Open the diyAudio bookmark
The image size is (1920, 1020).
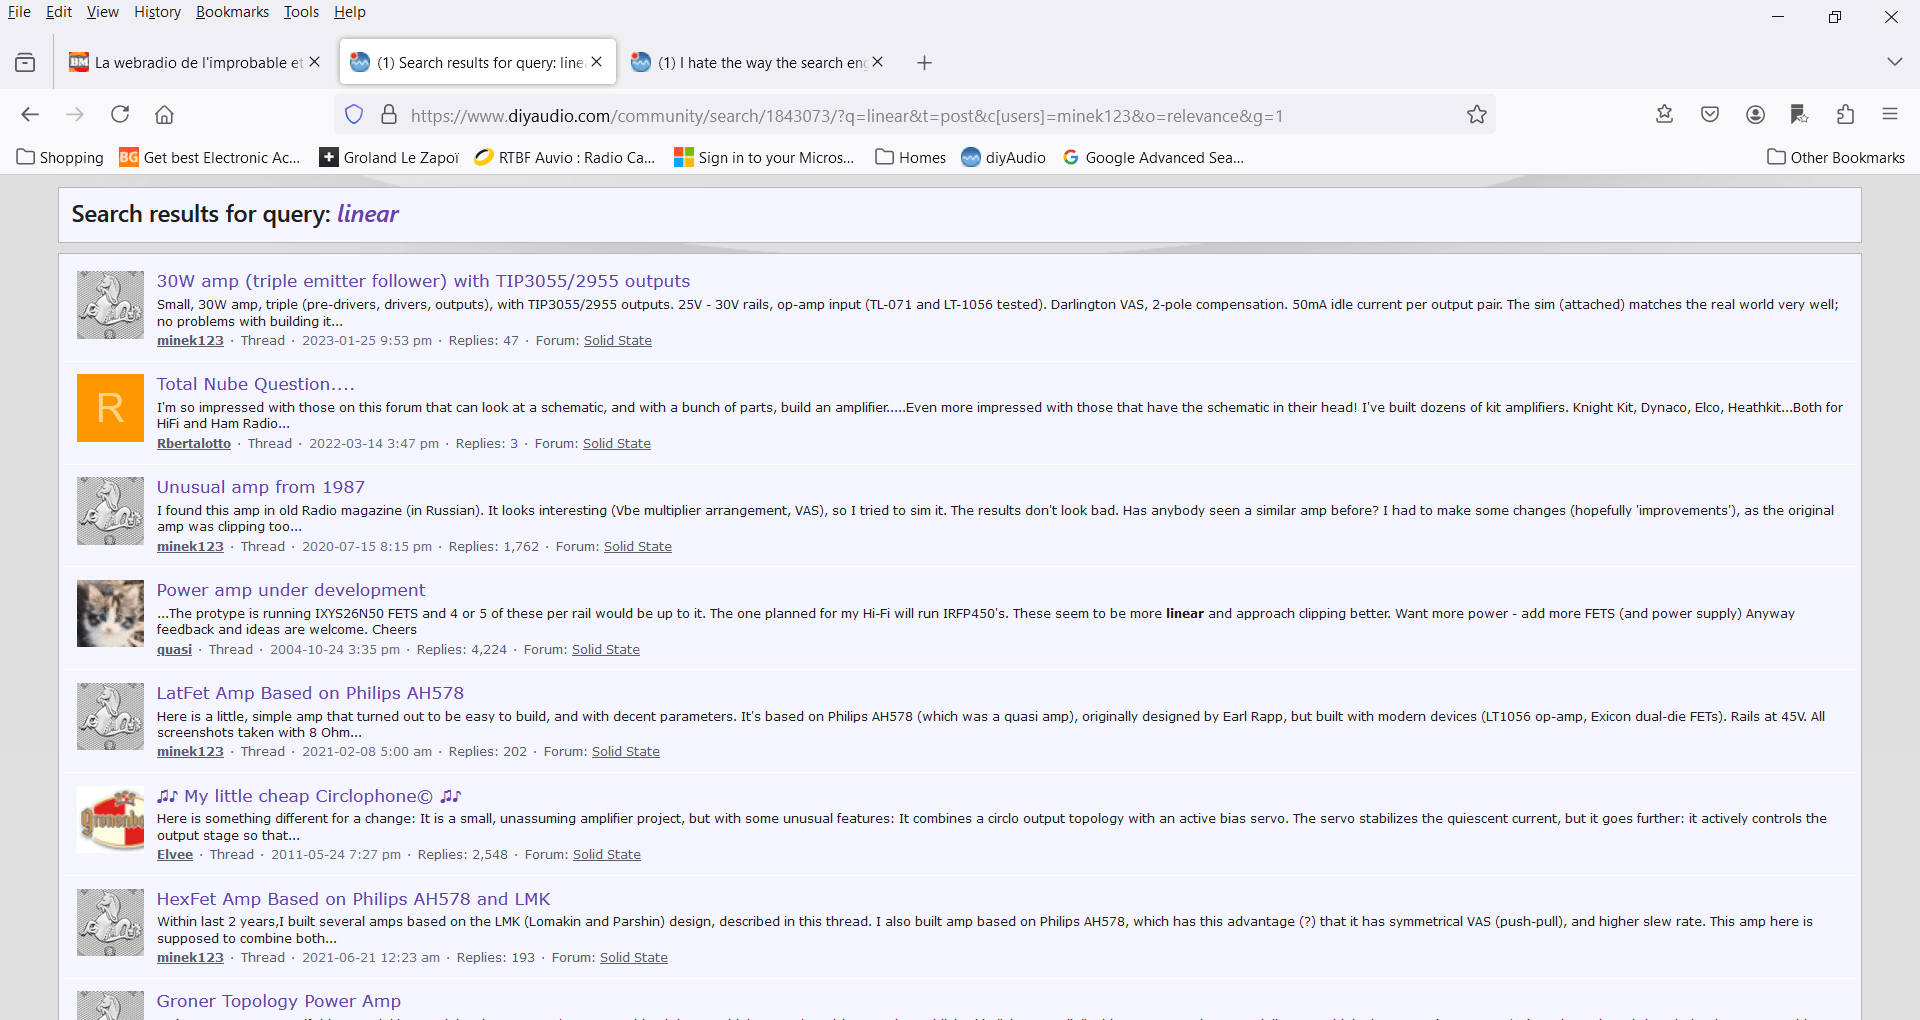click(x=1004, y=158)
